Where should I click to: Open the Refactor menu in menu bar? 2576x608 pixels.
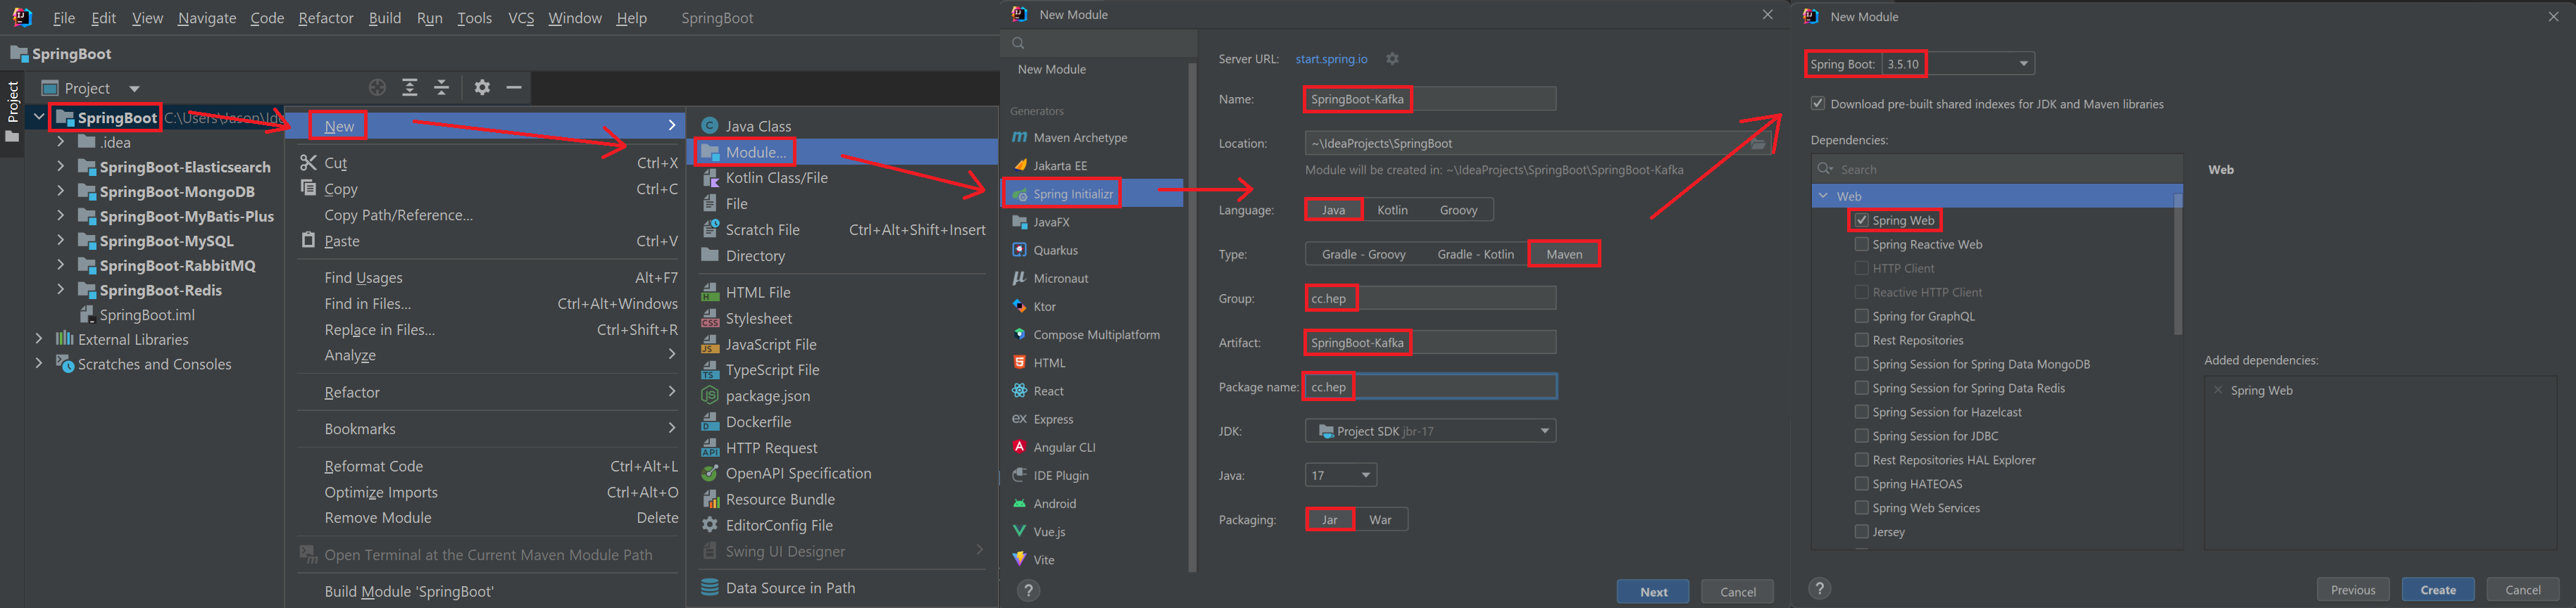click(325, 18)
